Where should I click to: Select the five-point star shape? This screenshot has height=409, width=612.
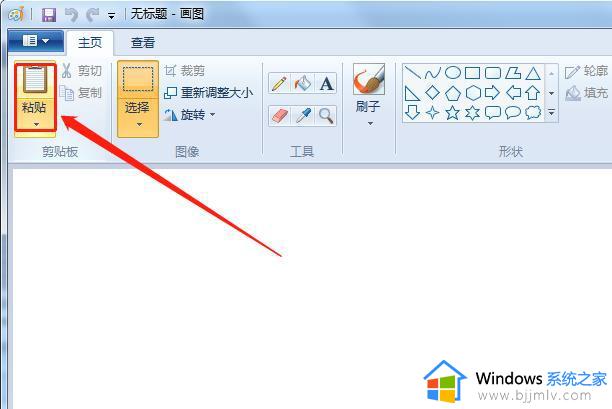click(x=452, y=113)
